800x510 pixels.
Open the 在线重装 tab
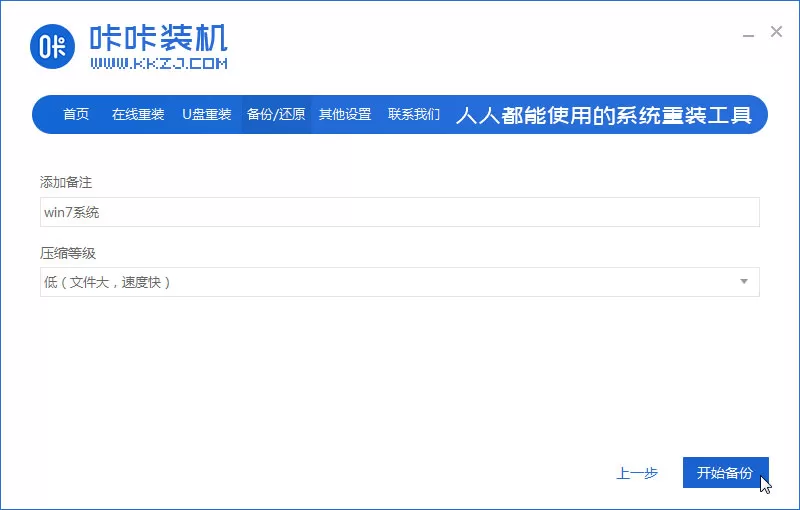click(138, 114)
